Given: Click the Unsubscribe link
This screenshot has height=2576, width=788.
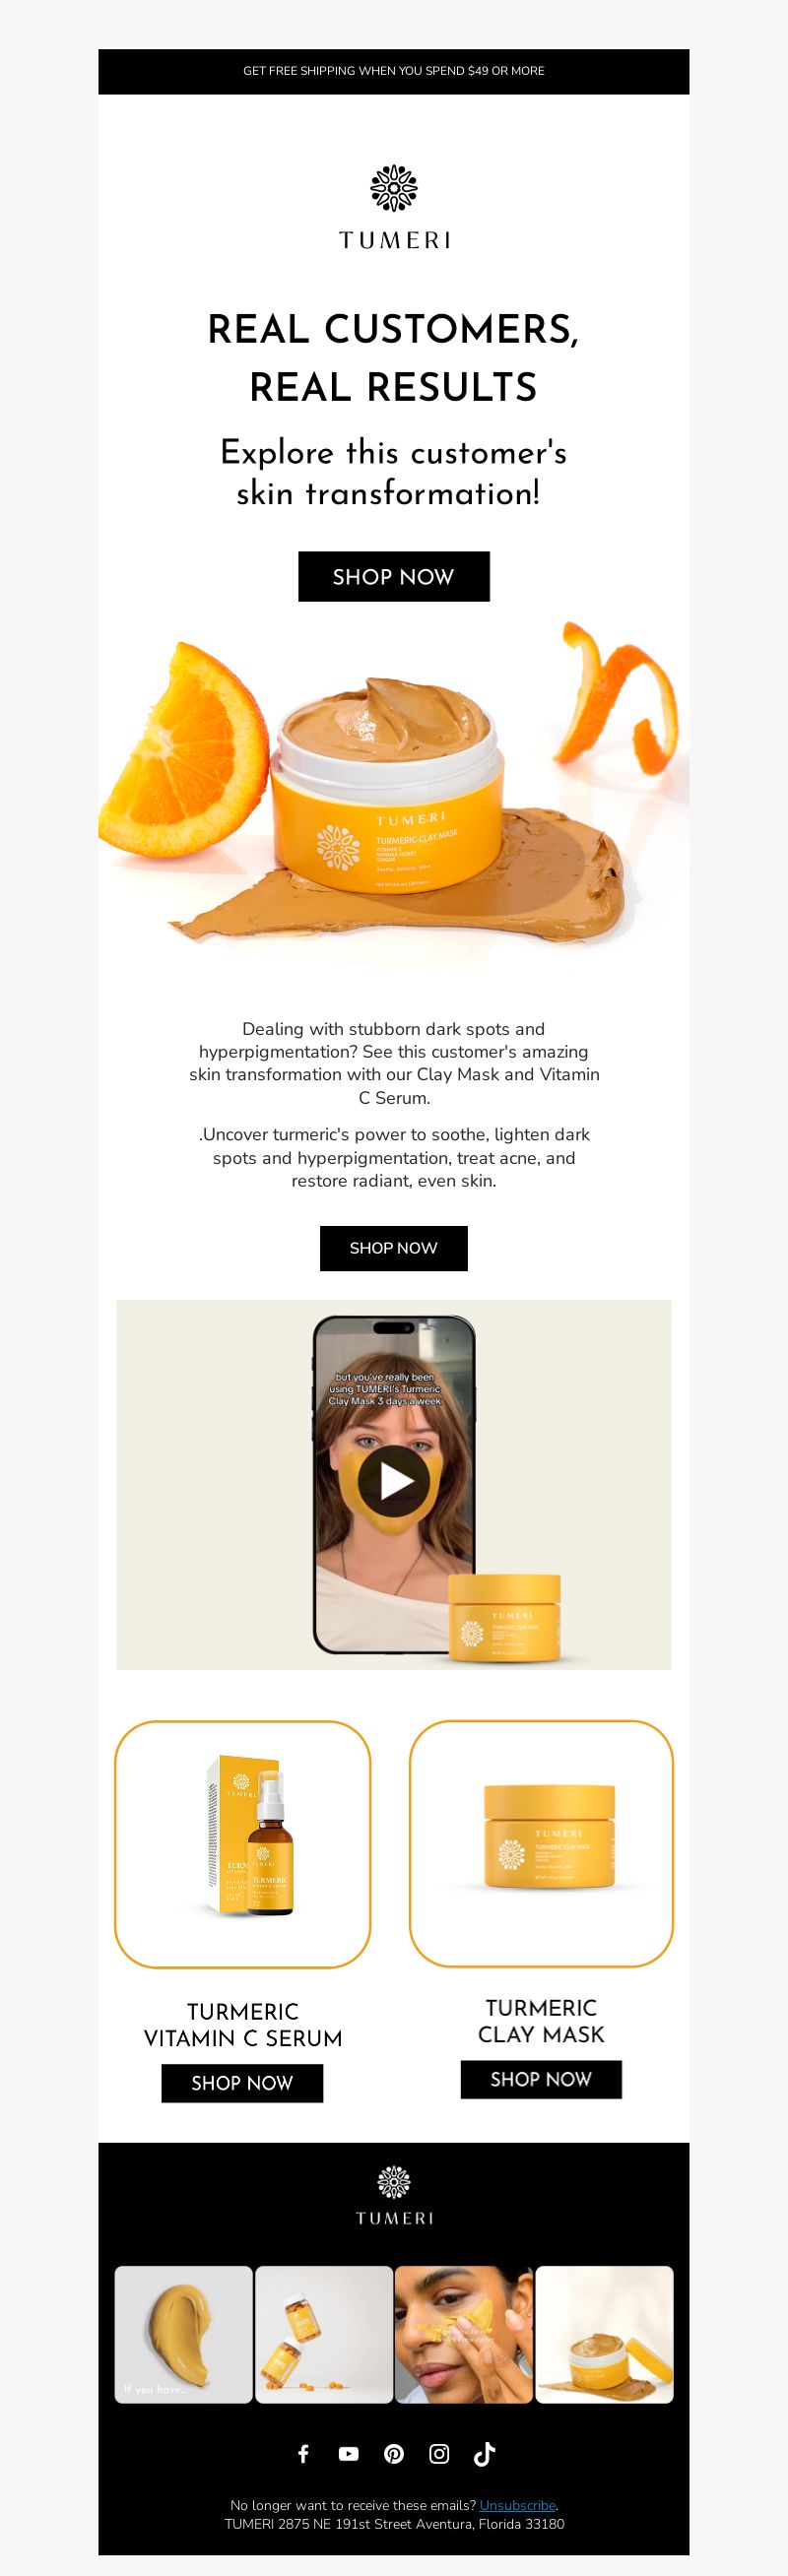Looking at the screenshot, I should point(517,2505).
